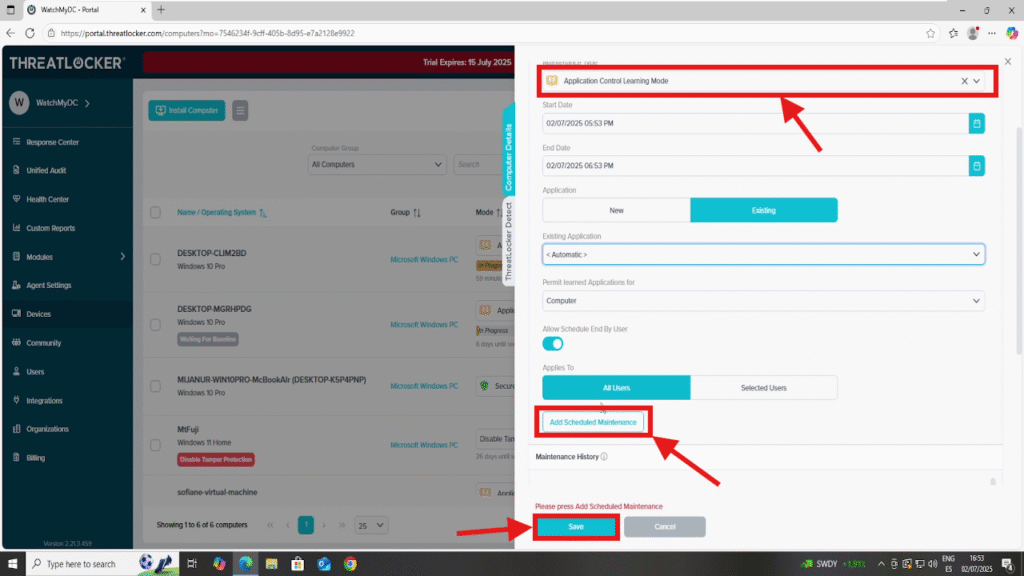Select the Existing application option

pos(763,210)
